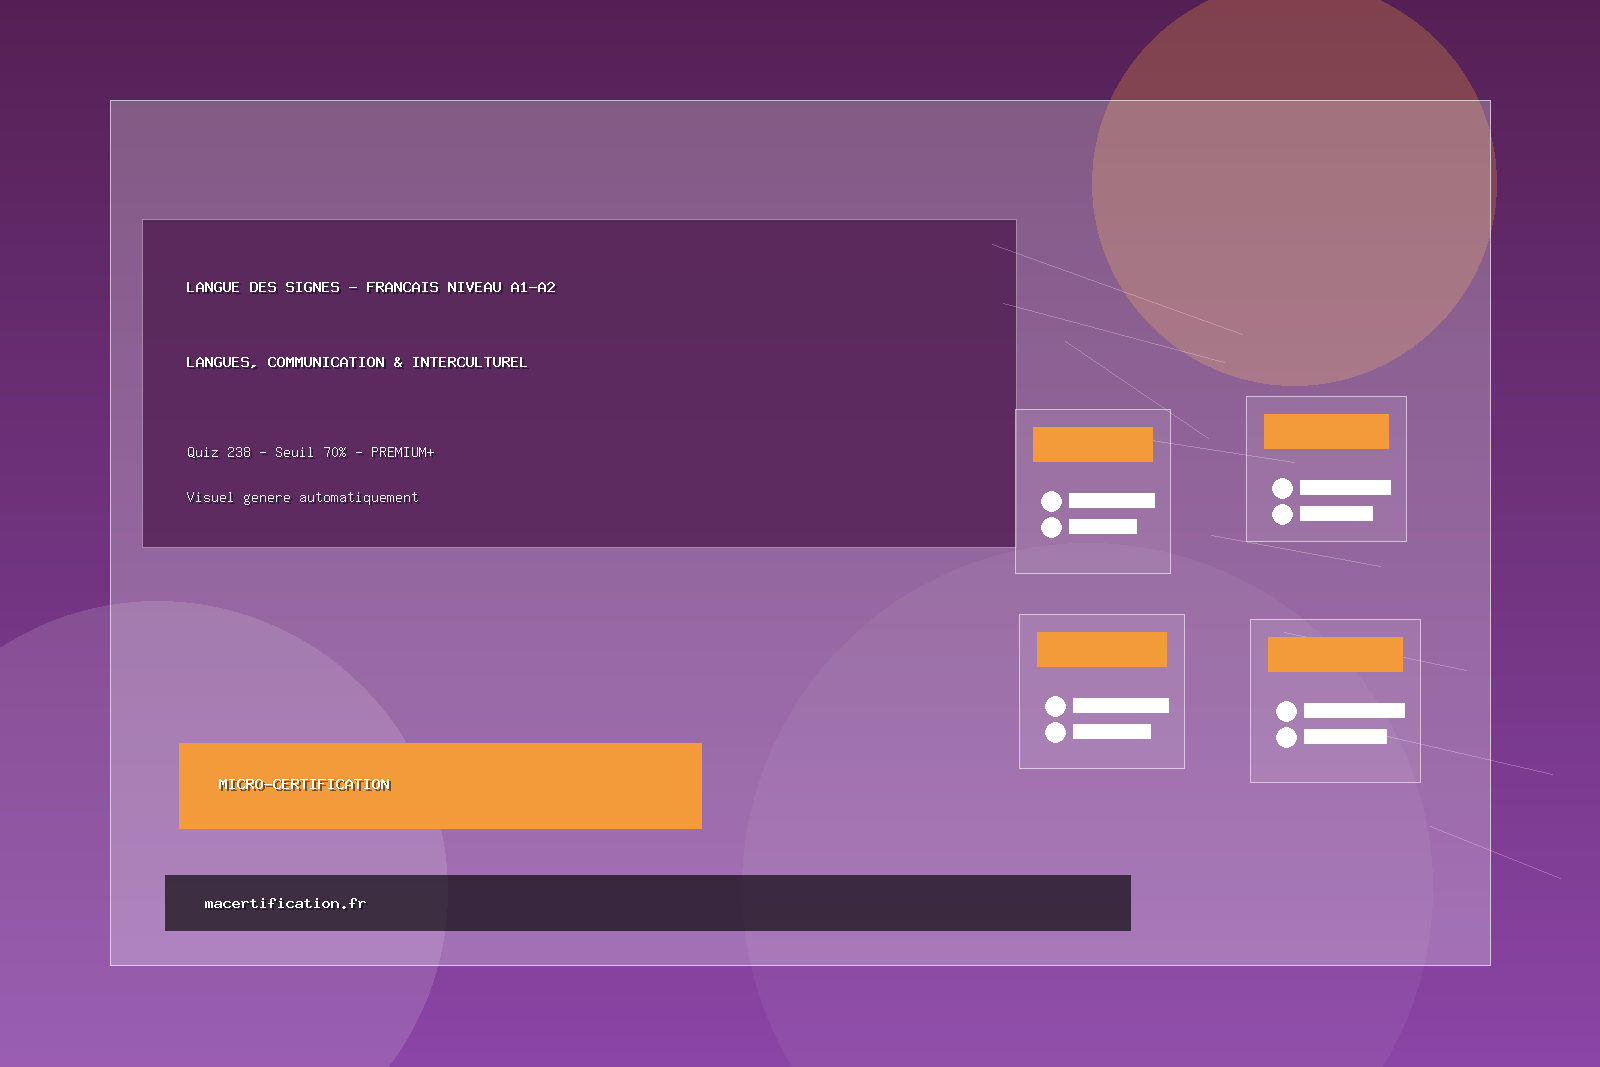Click orange header of lower-right quiz card
Image resolution: width=1600 pixels, height=1067 pixels.
1334,654
